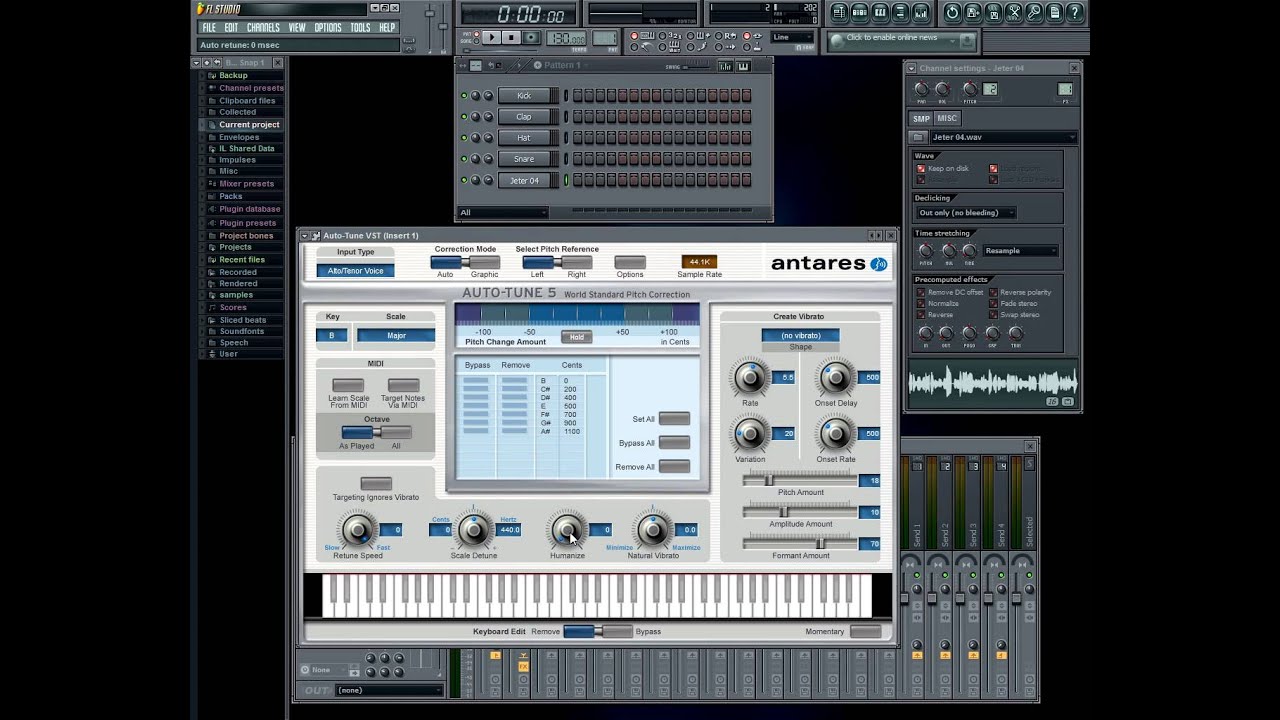The image size is (1280, 720).
Task: Click the Onset Delay knob
Action: [835, 378]
